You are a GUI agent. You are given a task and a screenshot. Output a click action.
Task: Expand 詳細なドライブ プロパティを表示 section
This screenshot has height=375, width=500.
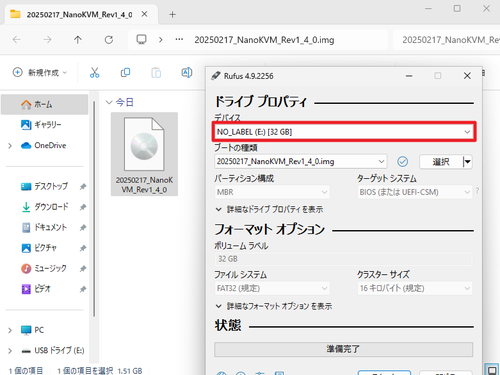269,209
